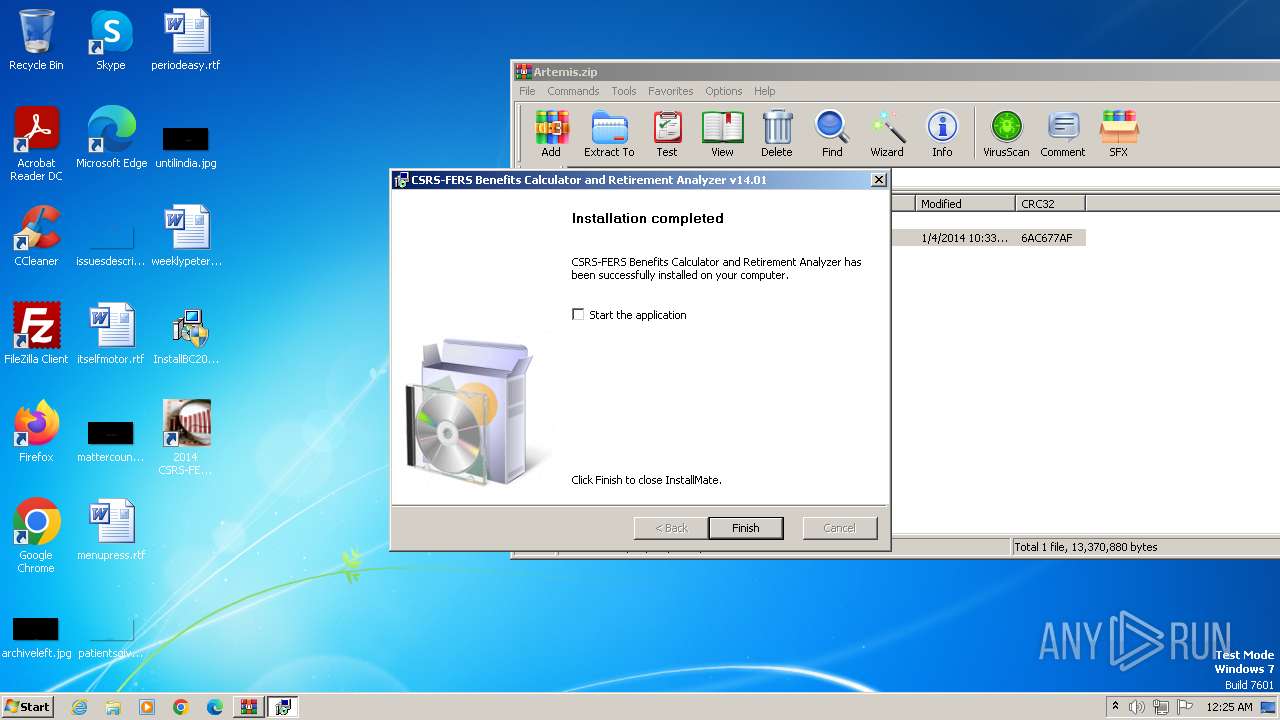
Task: Open the Options menu in WinRAR
Action: (x=723, y=91)
